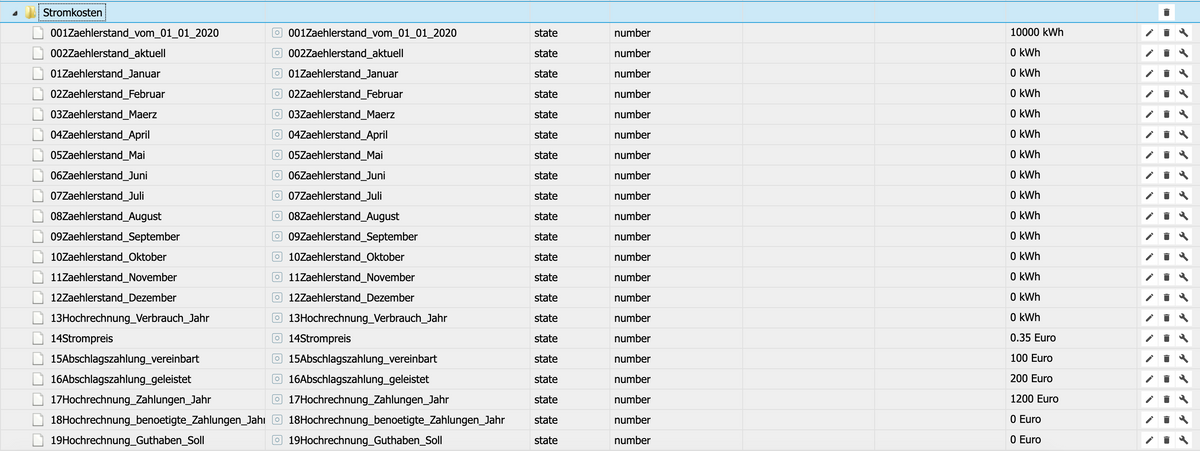The image size is (1200, 451).
Task: Click 'state' type cell in 14Strompreis row
Action: 568,338
